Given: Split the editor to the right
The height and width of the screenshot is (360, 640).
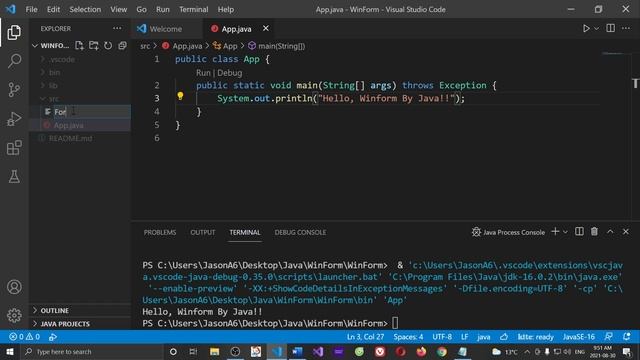Looking at the screenshot, I should coord(610,28).
